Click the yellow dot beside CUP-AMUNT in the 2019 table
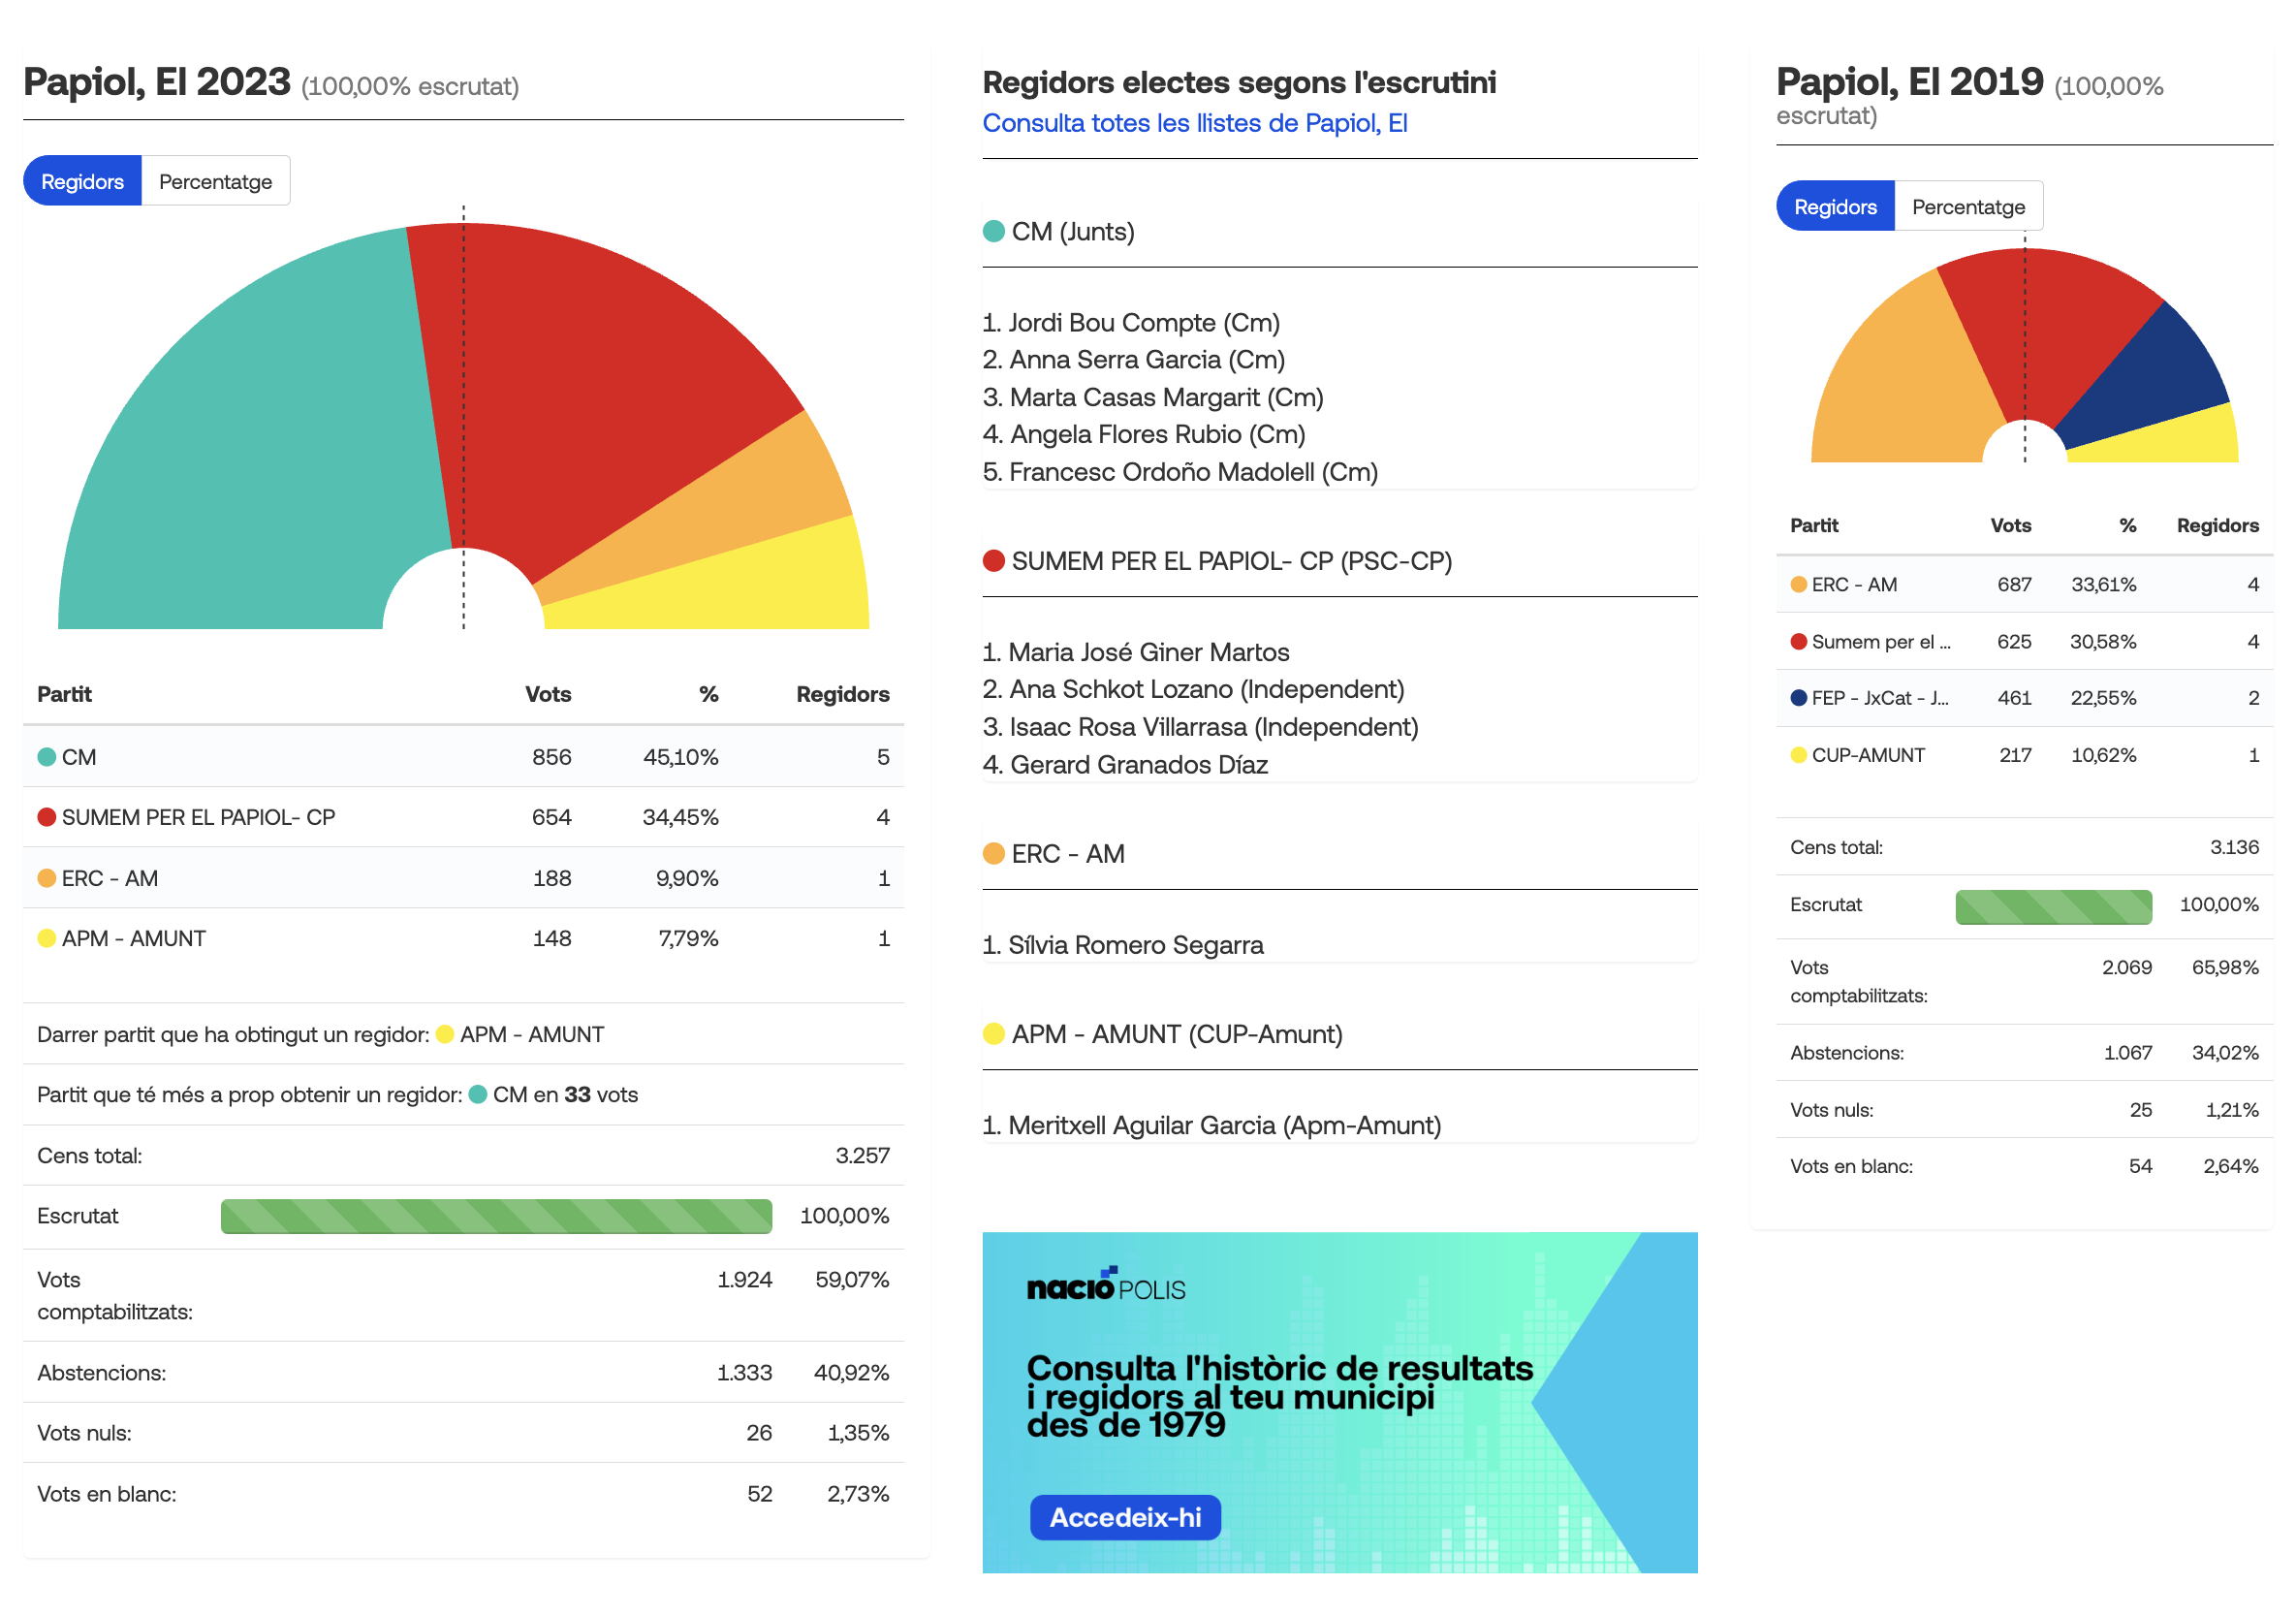 click(1798, 755)
